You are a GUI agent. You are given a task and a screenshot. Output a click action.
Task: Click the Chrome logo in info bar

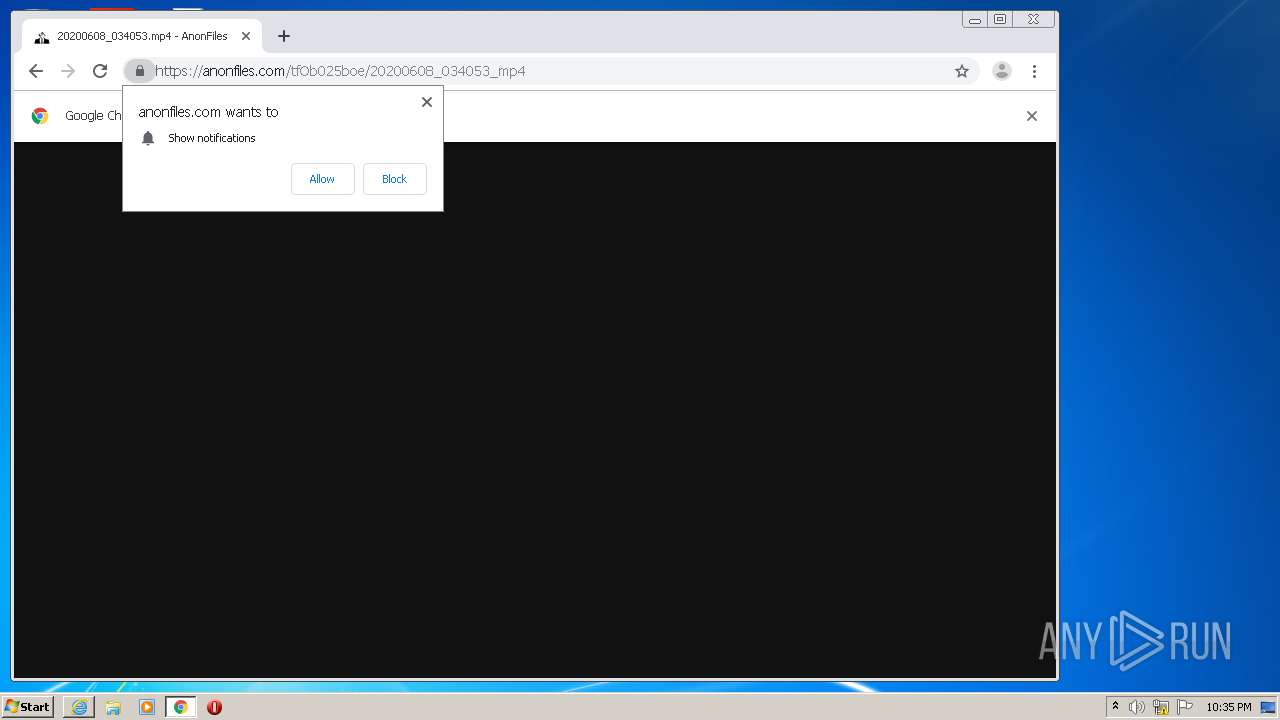(40, 116)
